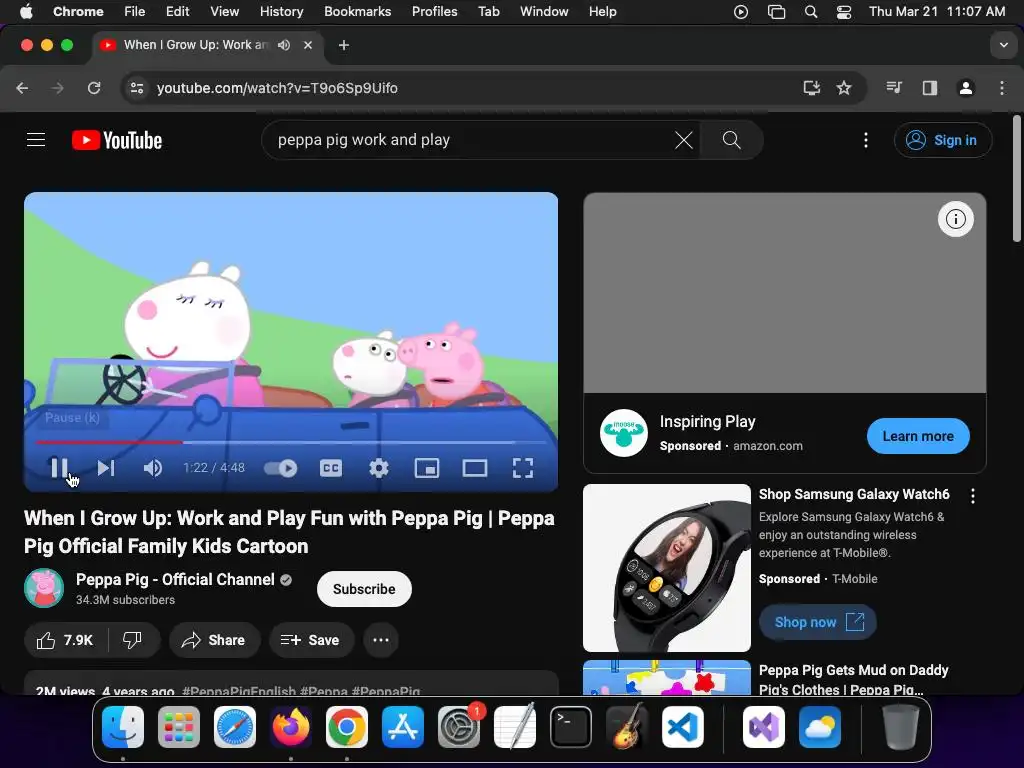Viewport: 1024px width, 768px height.
Task: Open the Apple menu
Action: 26,12
